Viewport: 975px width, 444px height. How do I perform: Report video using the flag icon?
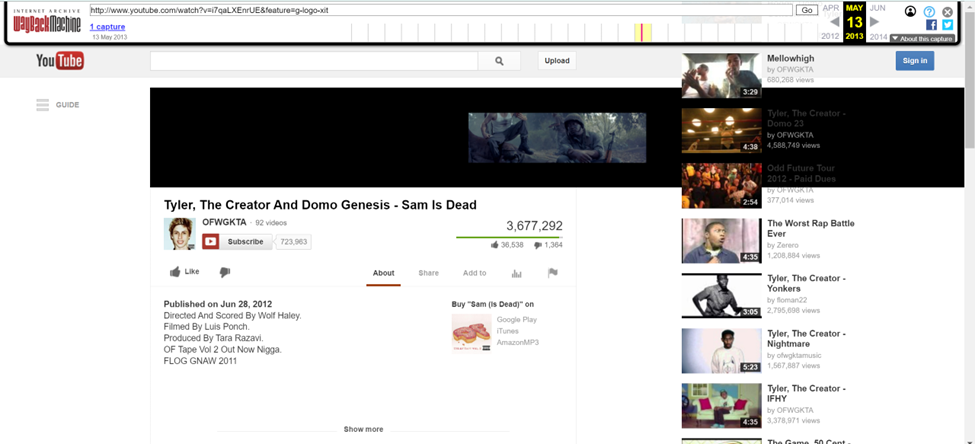point(552,272)
